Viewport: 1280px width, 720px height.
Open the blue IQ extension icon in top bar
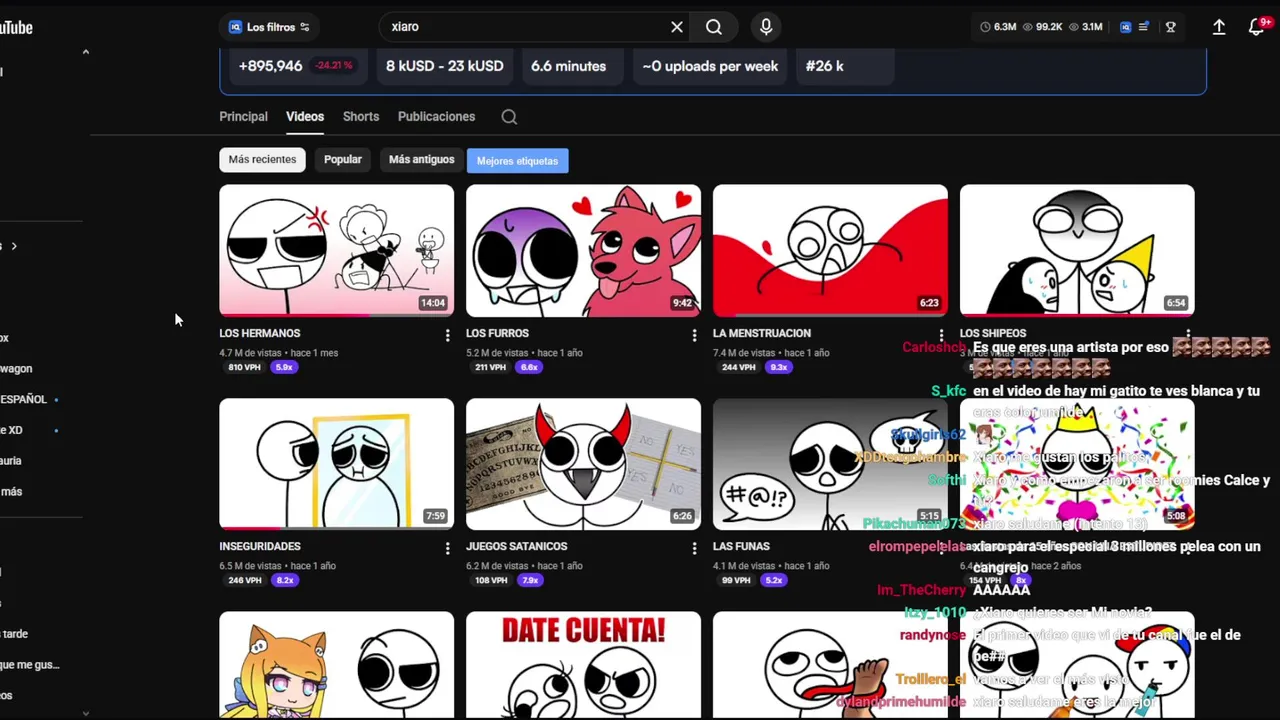1125,27
